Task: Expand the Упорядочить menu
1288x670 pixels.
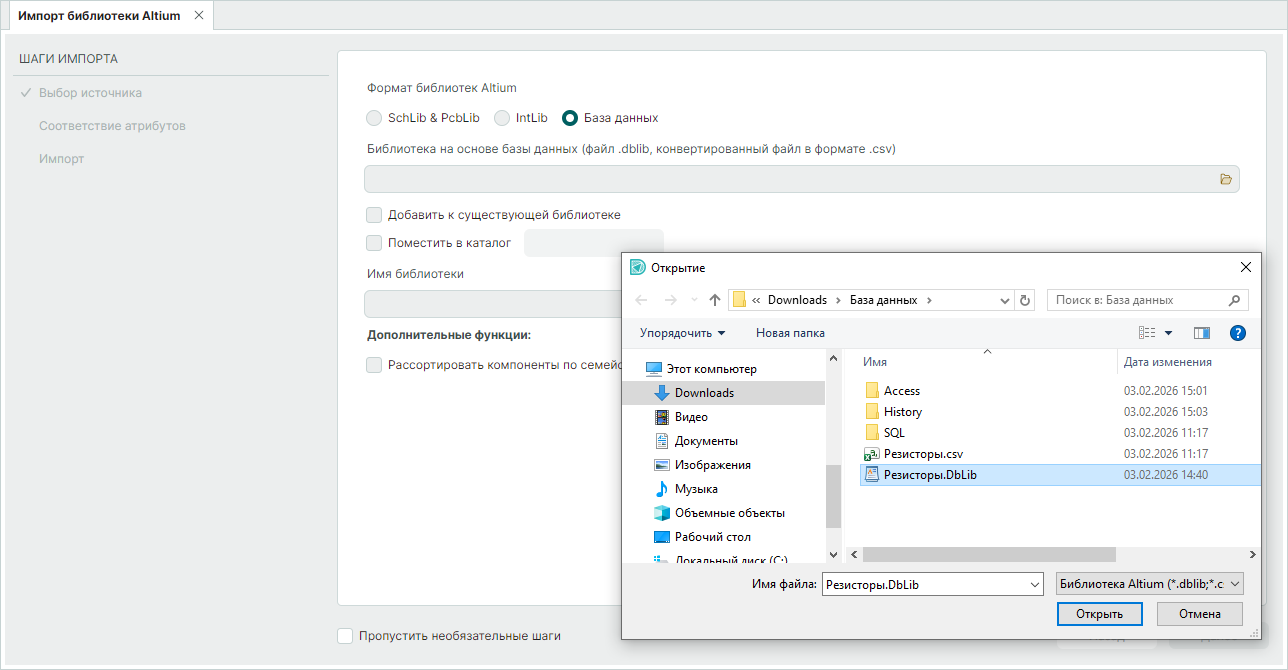Action: click(x=683, y=333)
